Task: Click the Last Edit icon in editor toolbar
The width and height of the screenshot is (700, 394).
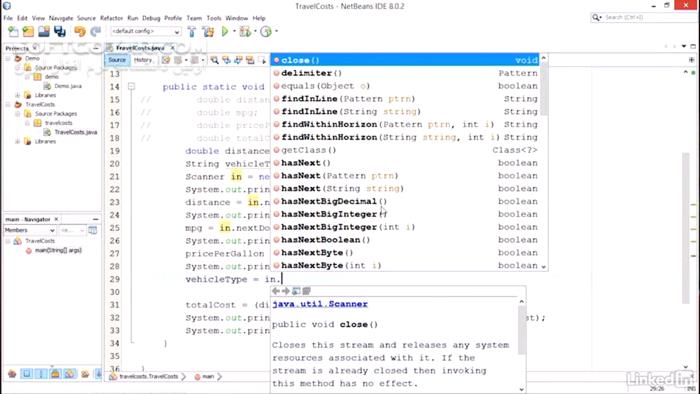Action: (x=166, y=60)
